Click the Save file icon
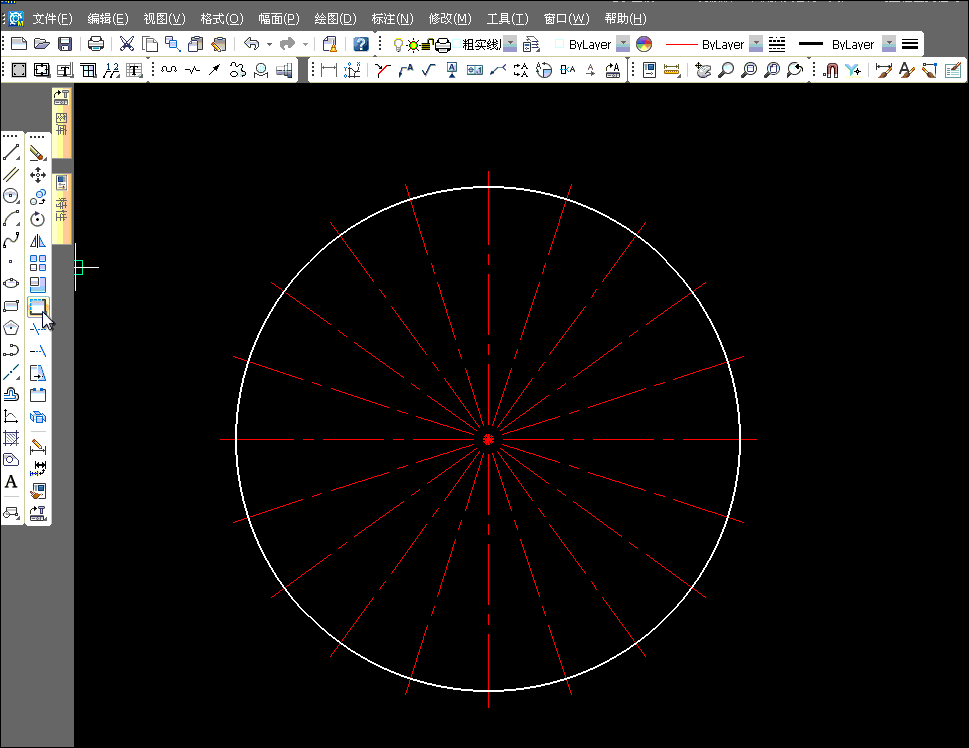The height and width of the screenshot is (748, 969). click(x=65, y=44)
